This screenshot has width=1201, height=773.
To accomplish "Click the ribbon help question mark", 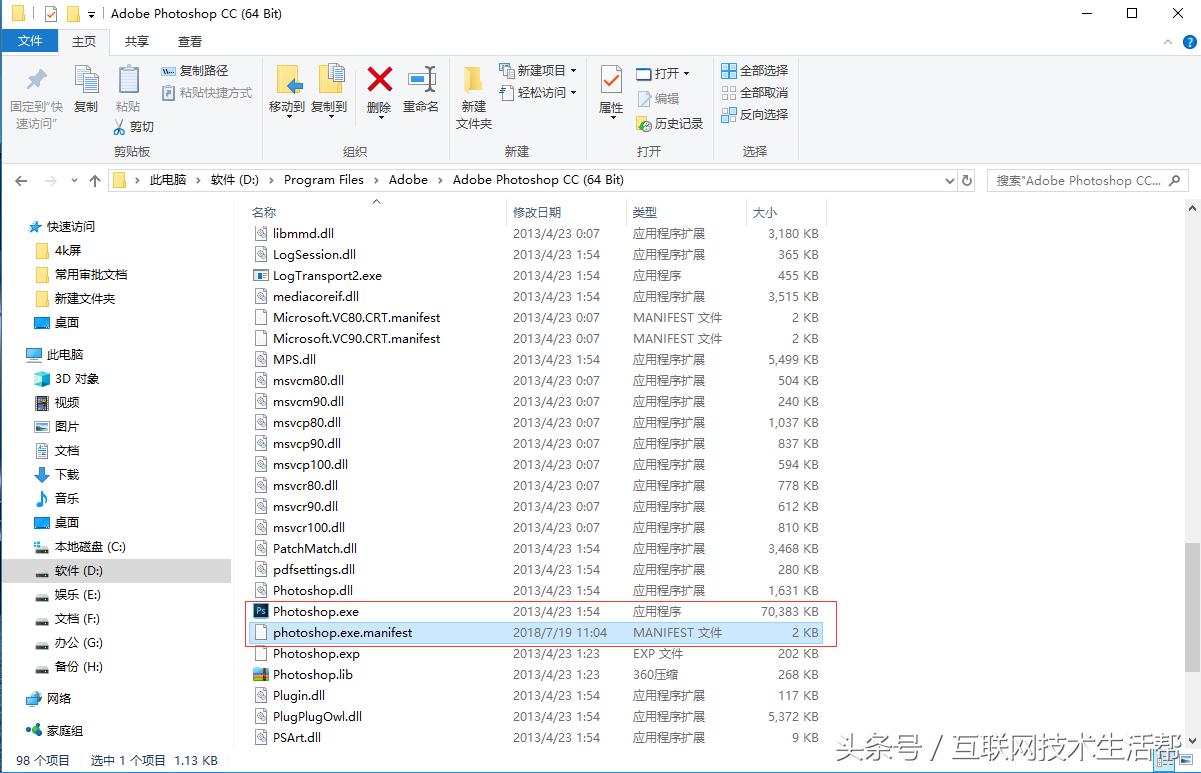I will coord(1189,42).
